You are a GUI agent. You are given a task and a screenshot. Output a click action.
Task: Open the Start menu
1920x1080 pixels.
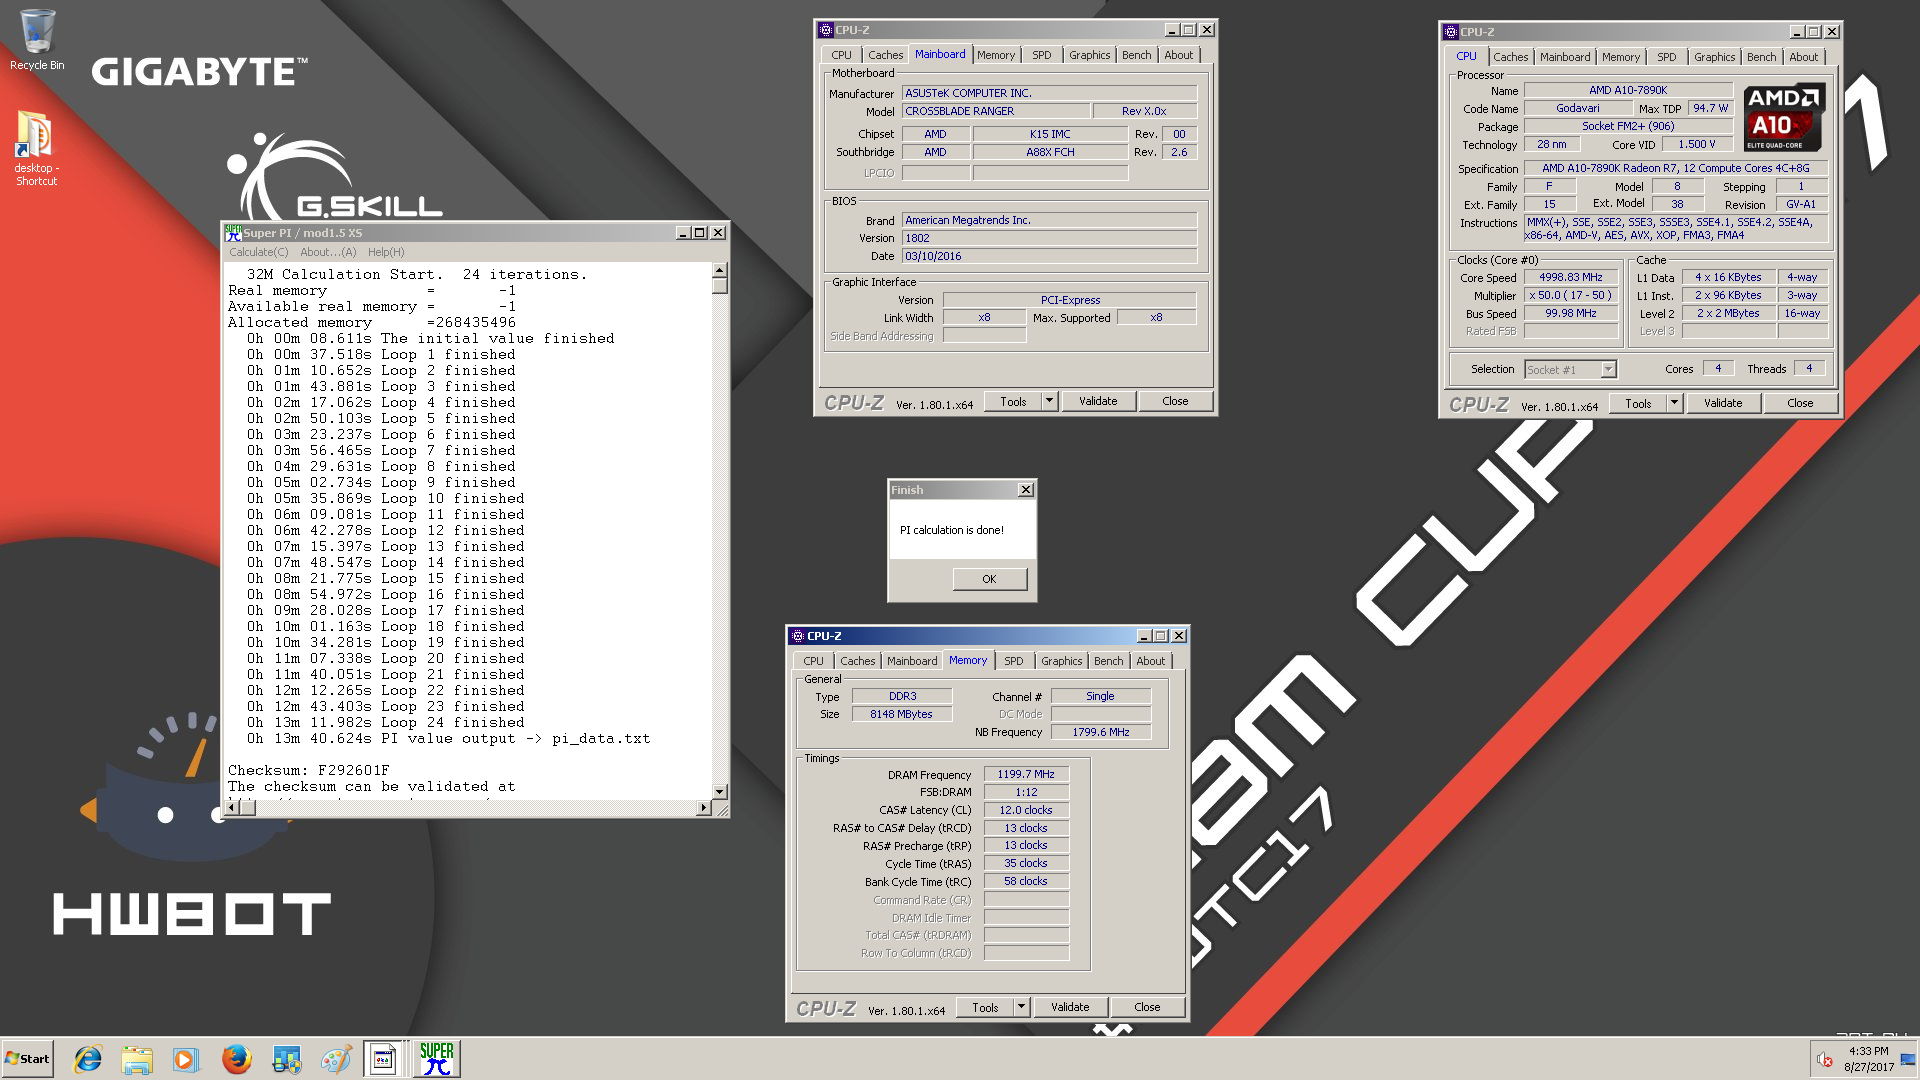tap(27, 1059)
